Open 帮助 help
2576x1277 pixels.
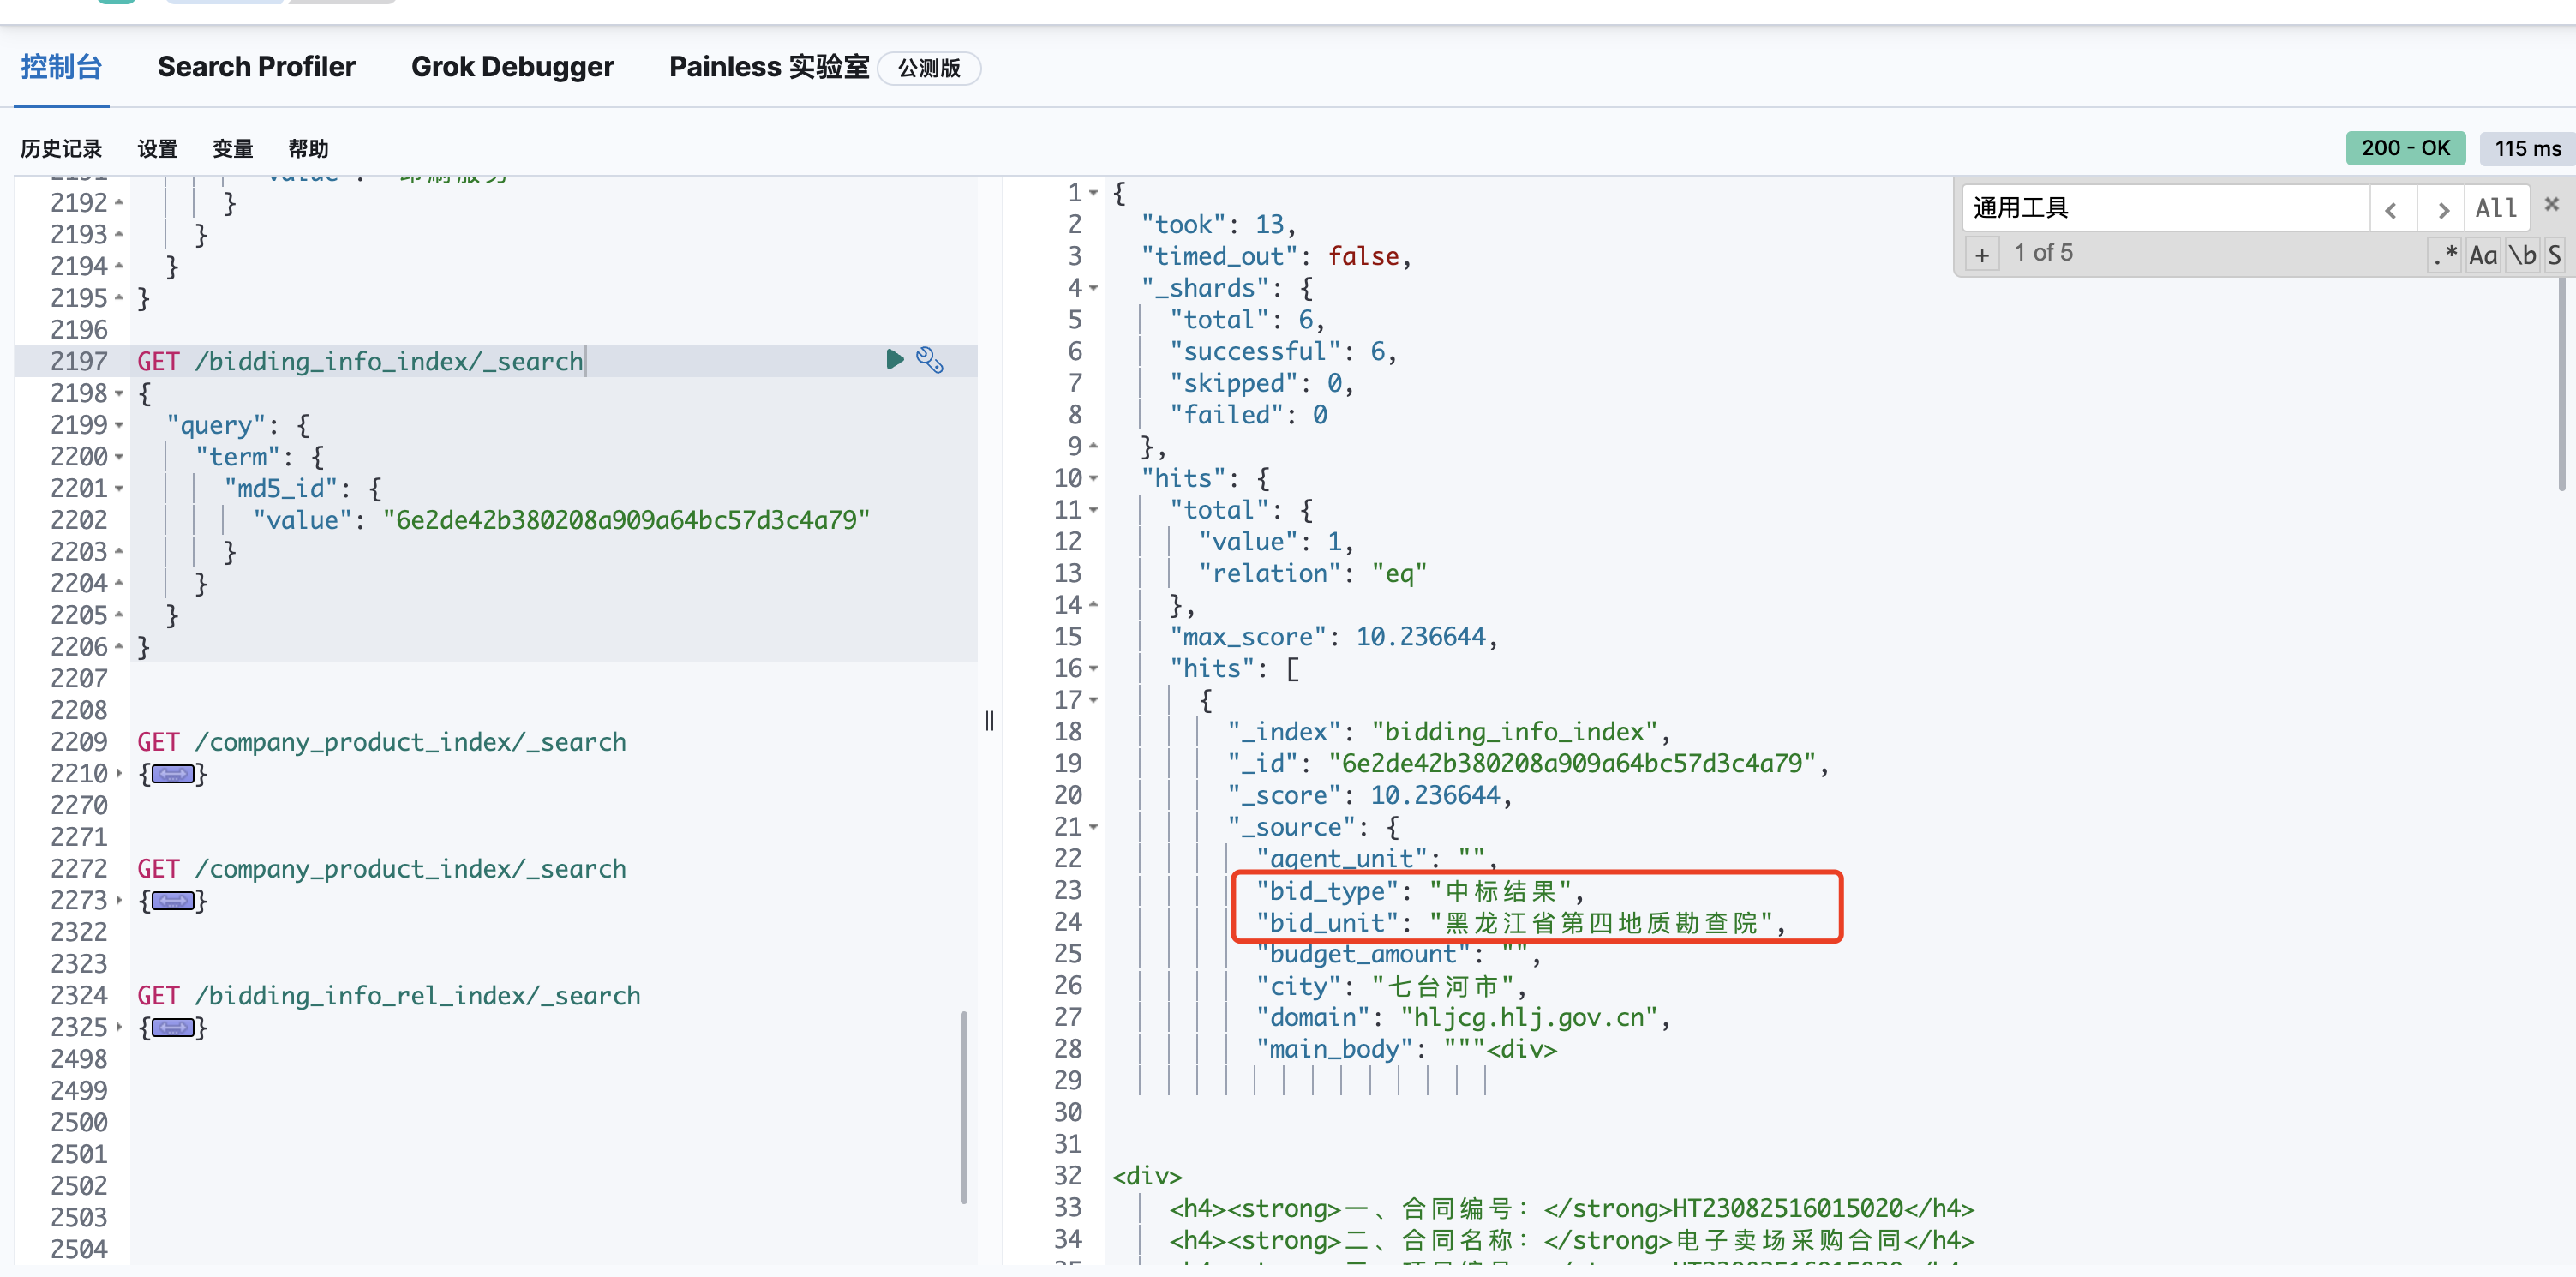click(308, 149)
